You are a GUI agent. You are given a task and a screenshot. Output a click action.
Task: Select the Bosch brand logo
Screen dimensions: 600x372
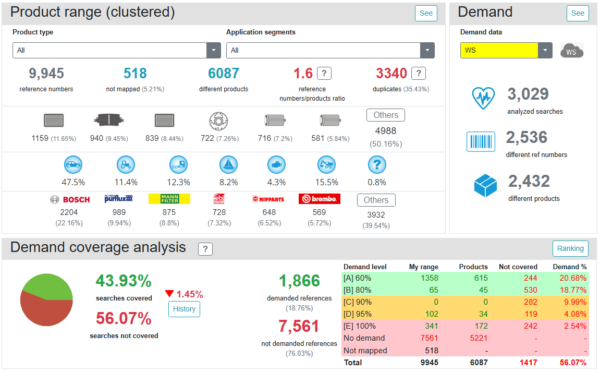pos(70,199)
